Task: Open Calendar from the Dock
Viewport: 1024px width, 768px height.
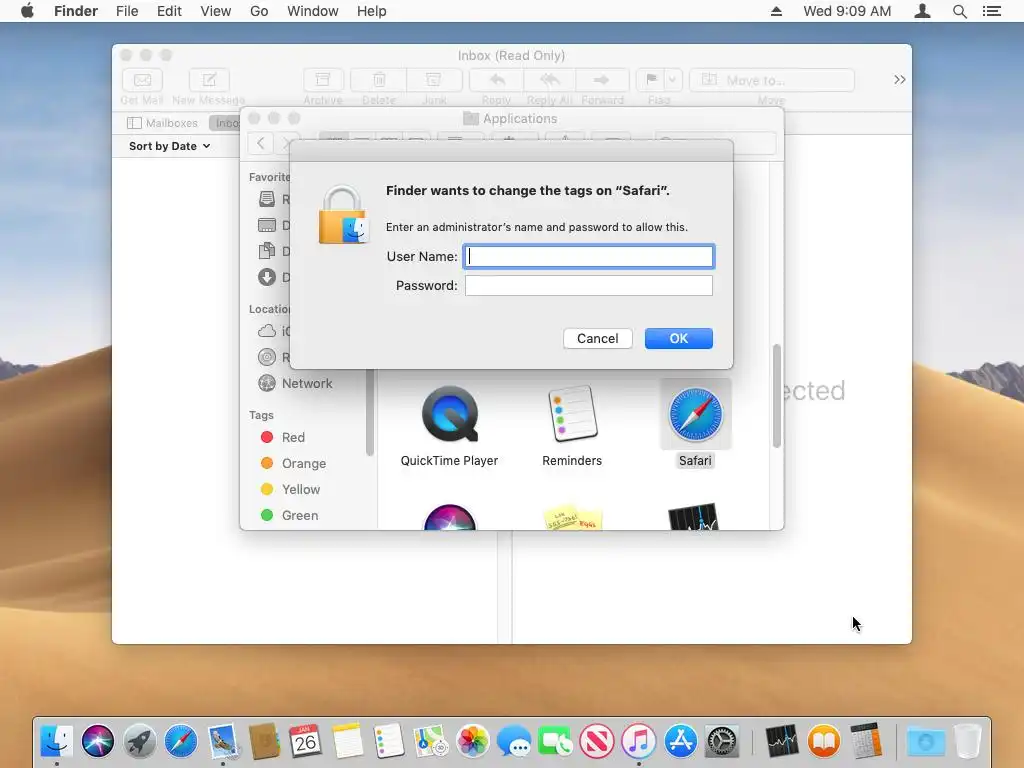Action: tap(305, 741)
